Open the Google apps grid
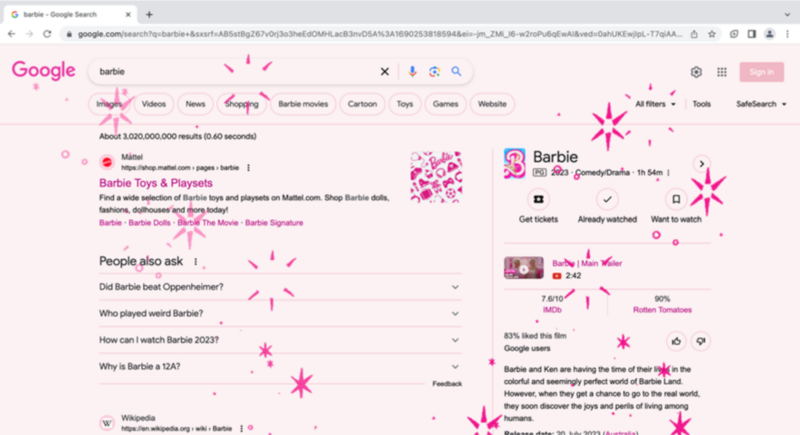Image resolution: width=800 pixels, height=435 pixels. (721, 72)
